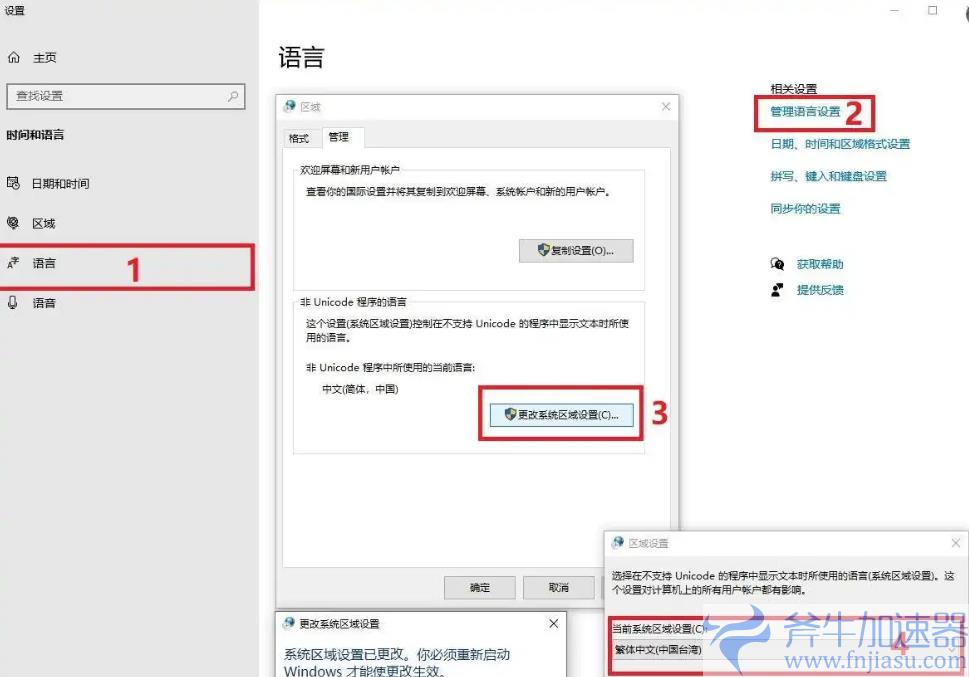Select the Language (语言) sidebar item

(44, 264)
